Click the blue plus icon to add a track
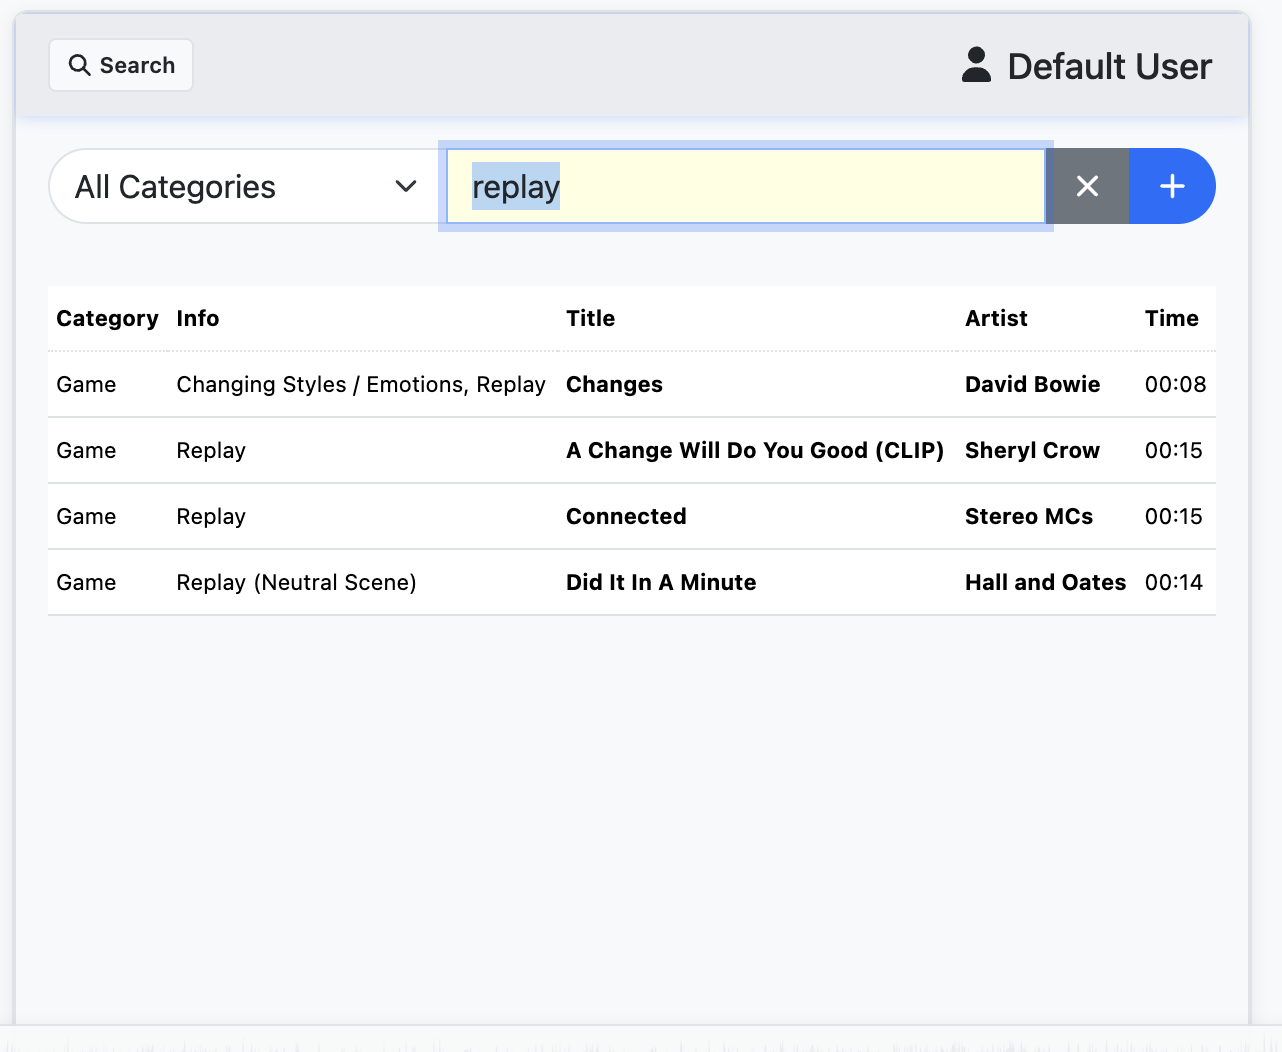Viewport: 1282px width, 1052px height. tap(1171, 186)
